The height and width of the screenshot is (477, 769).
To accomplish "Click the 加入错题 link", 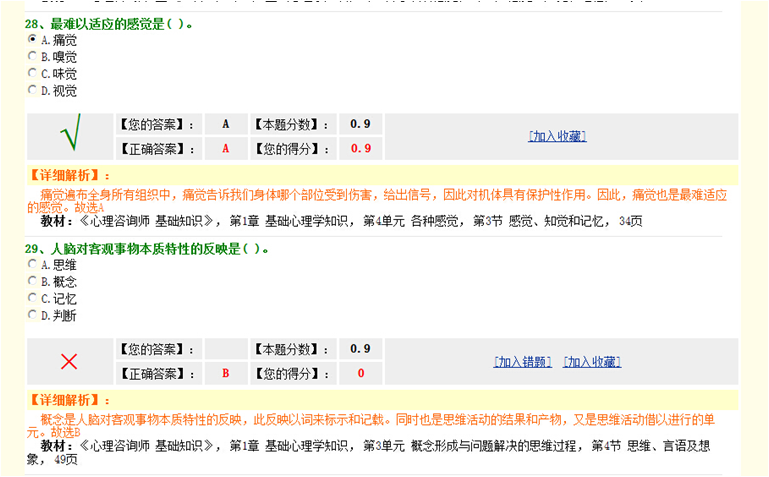I will [x=522, y=362].
